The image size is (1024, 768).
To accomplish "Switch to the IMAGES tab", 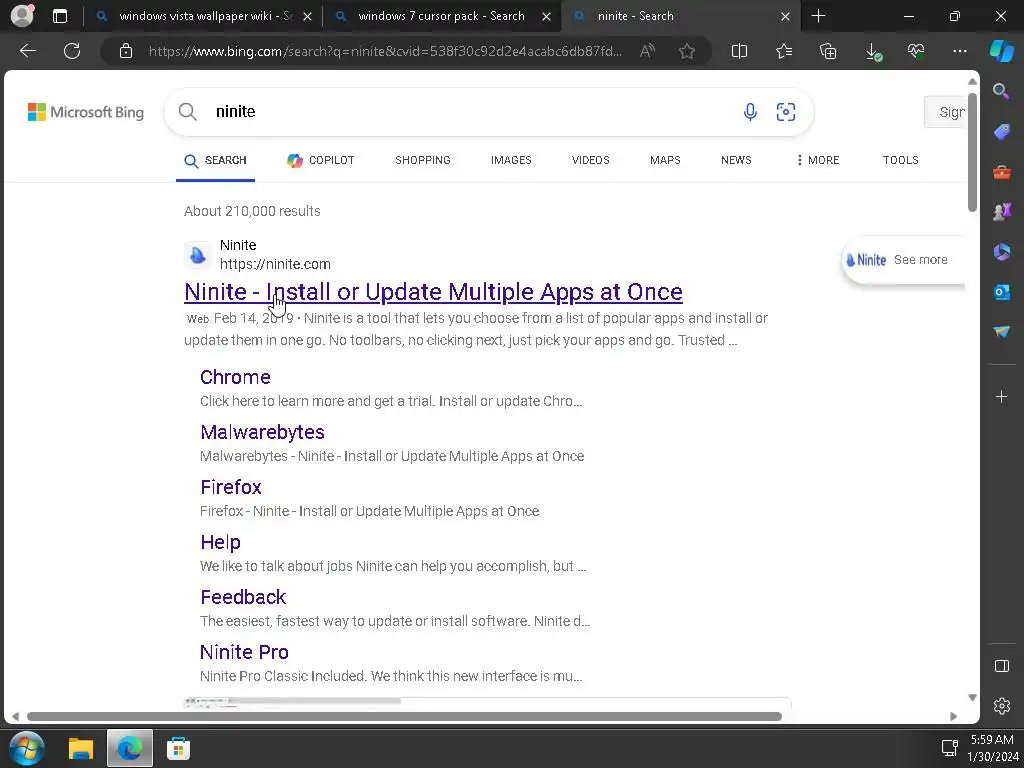I will 511,160.
